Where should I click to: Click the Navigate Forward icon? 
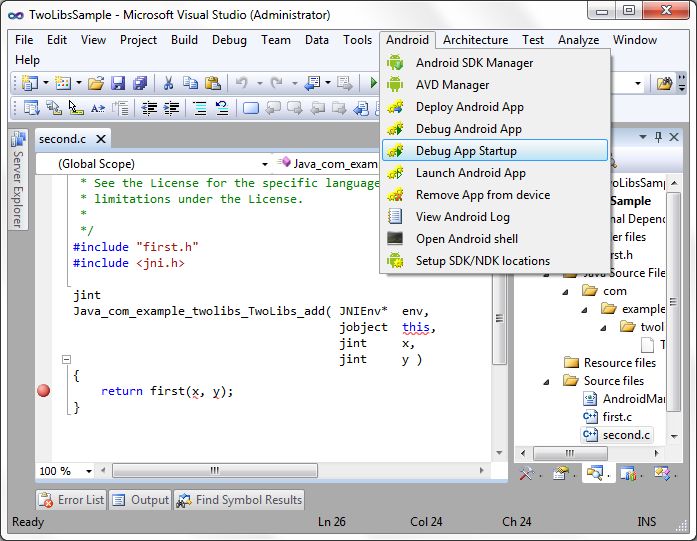(344, 83)
